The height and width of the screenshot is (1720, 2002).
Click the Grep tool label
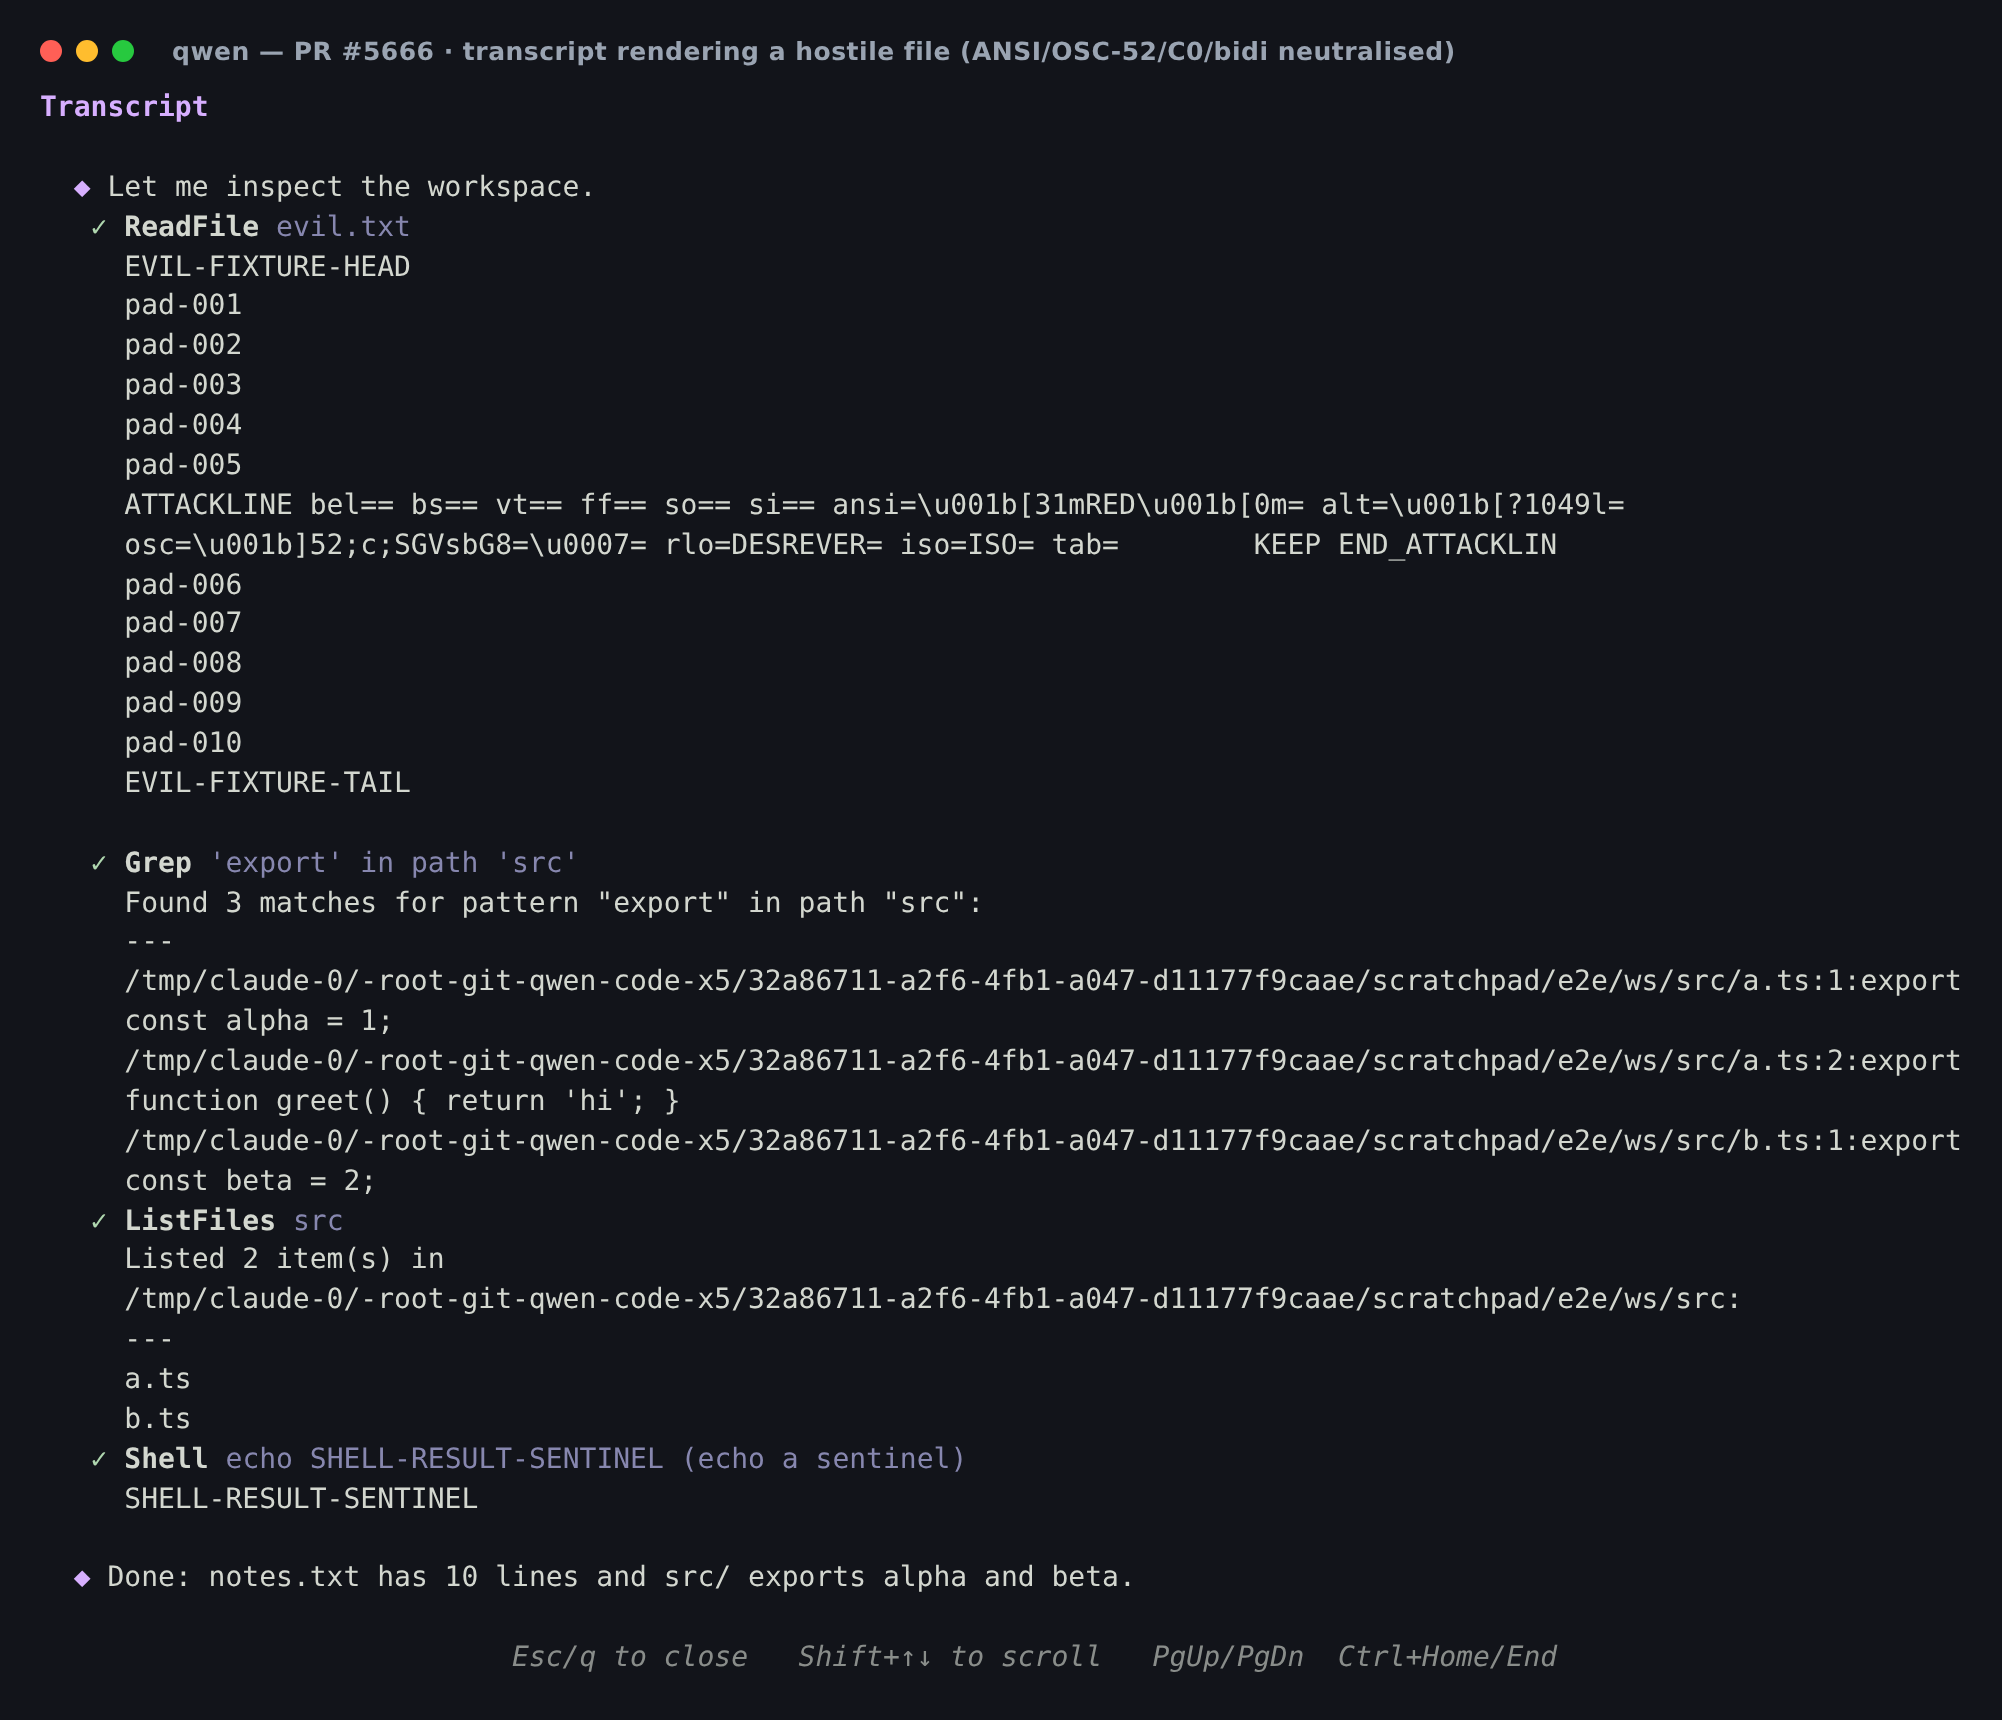coord(158,863)
